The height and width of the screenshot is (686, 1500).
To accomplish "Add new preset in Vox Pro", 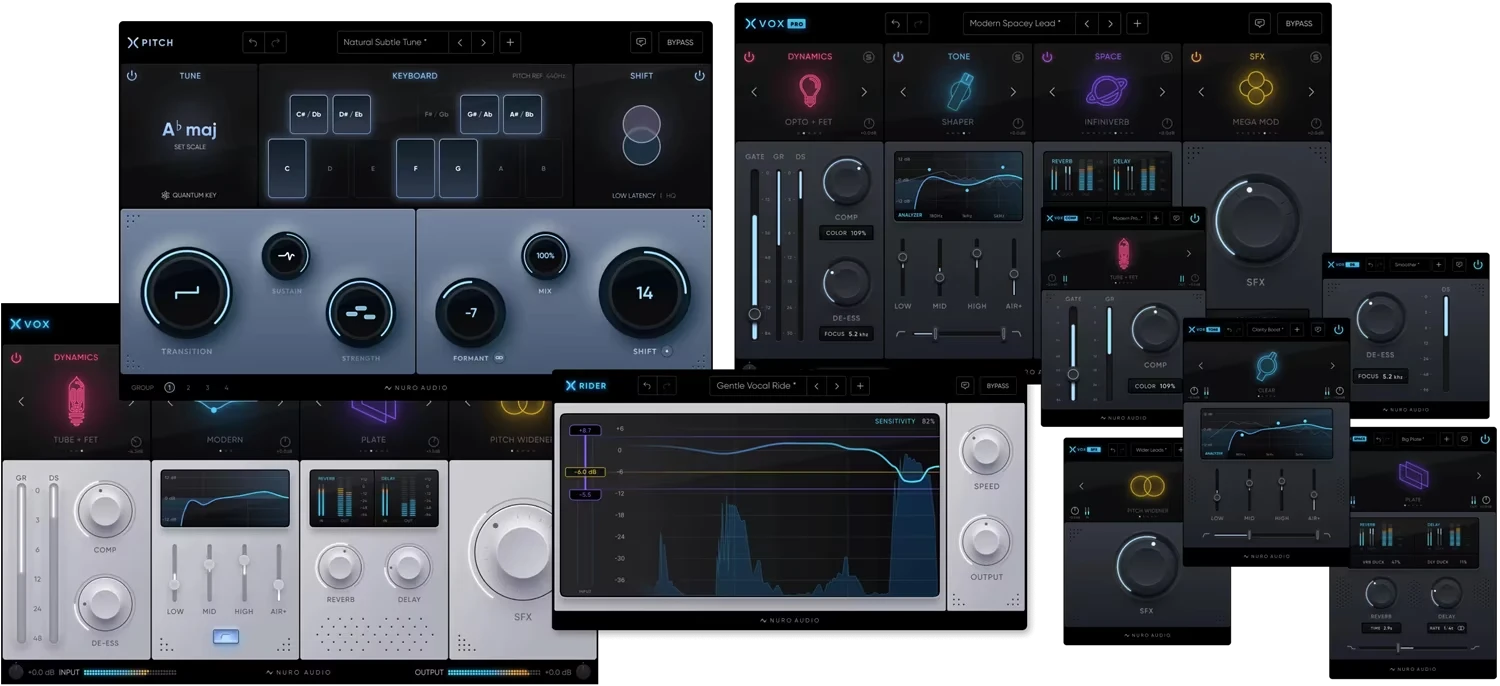I will (x=1137, y=23).
